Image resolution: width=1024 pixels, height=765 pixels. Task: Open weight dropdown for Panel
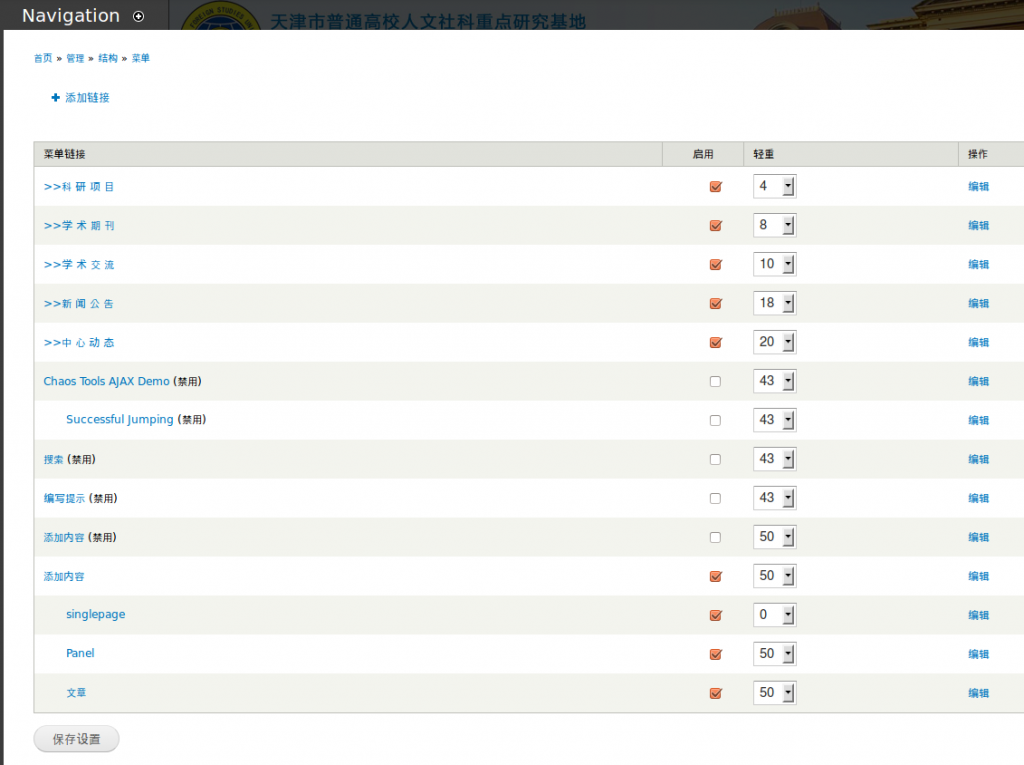click(x=775, y=653)
